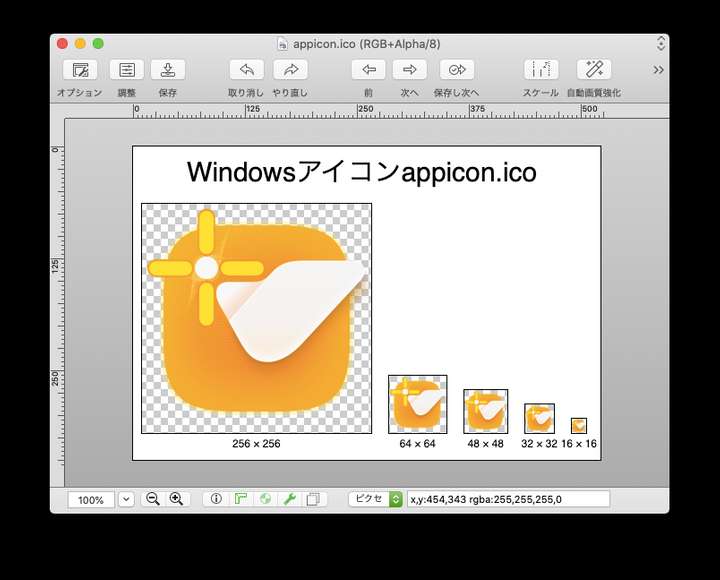The image size is (720, 580).
Task: Open the スケール scale tool
Action: click(541, 70)
